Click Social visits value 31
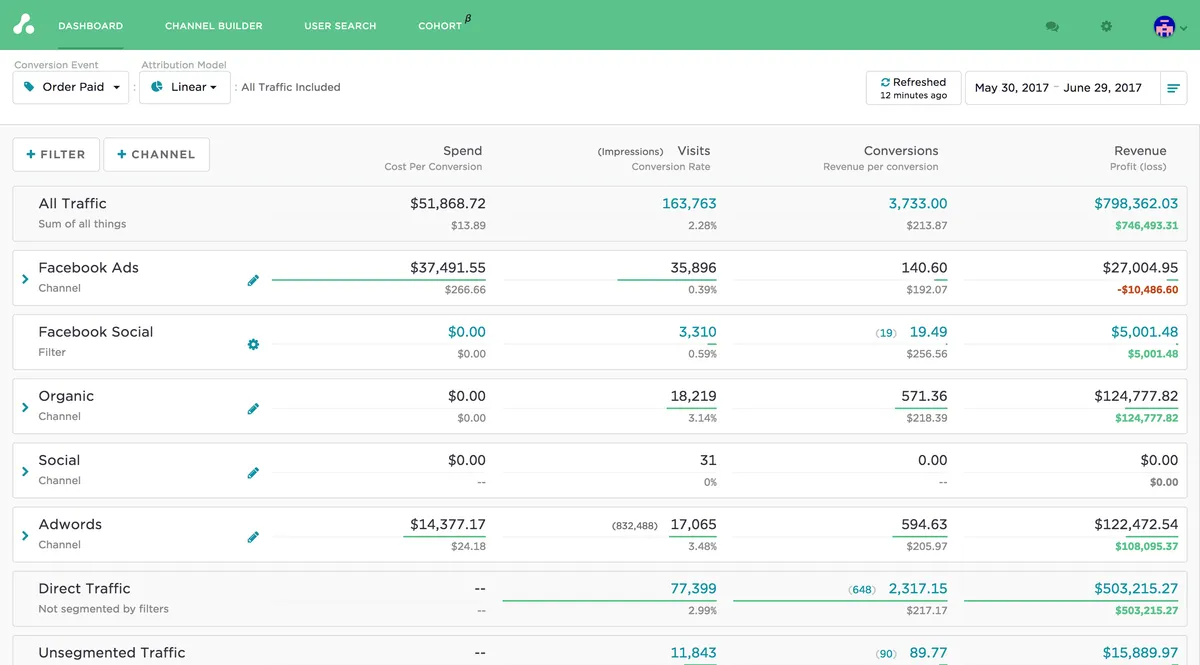The image size is (1200, 665). coord(708,460)
